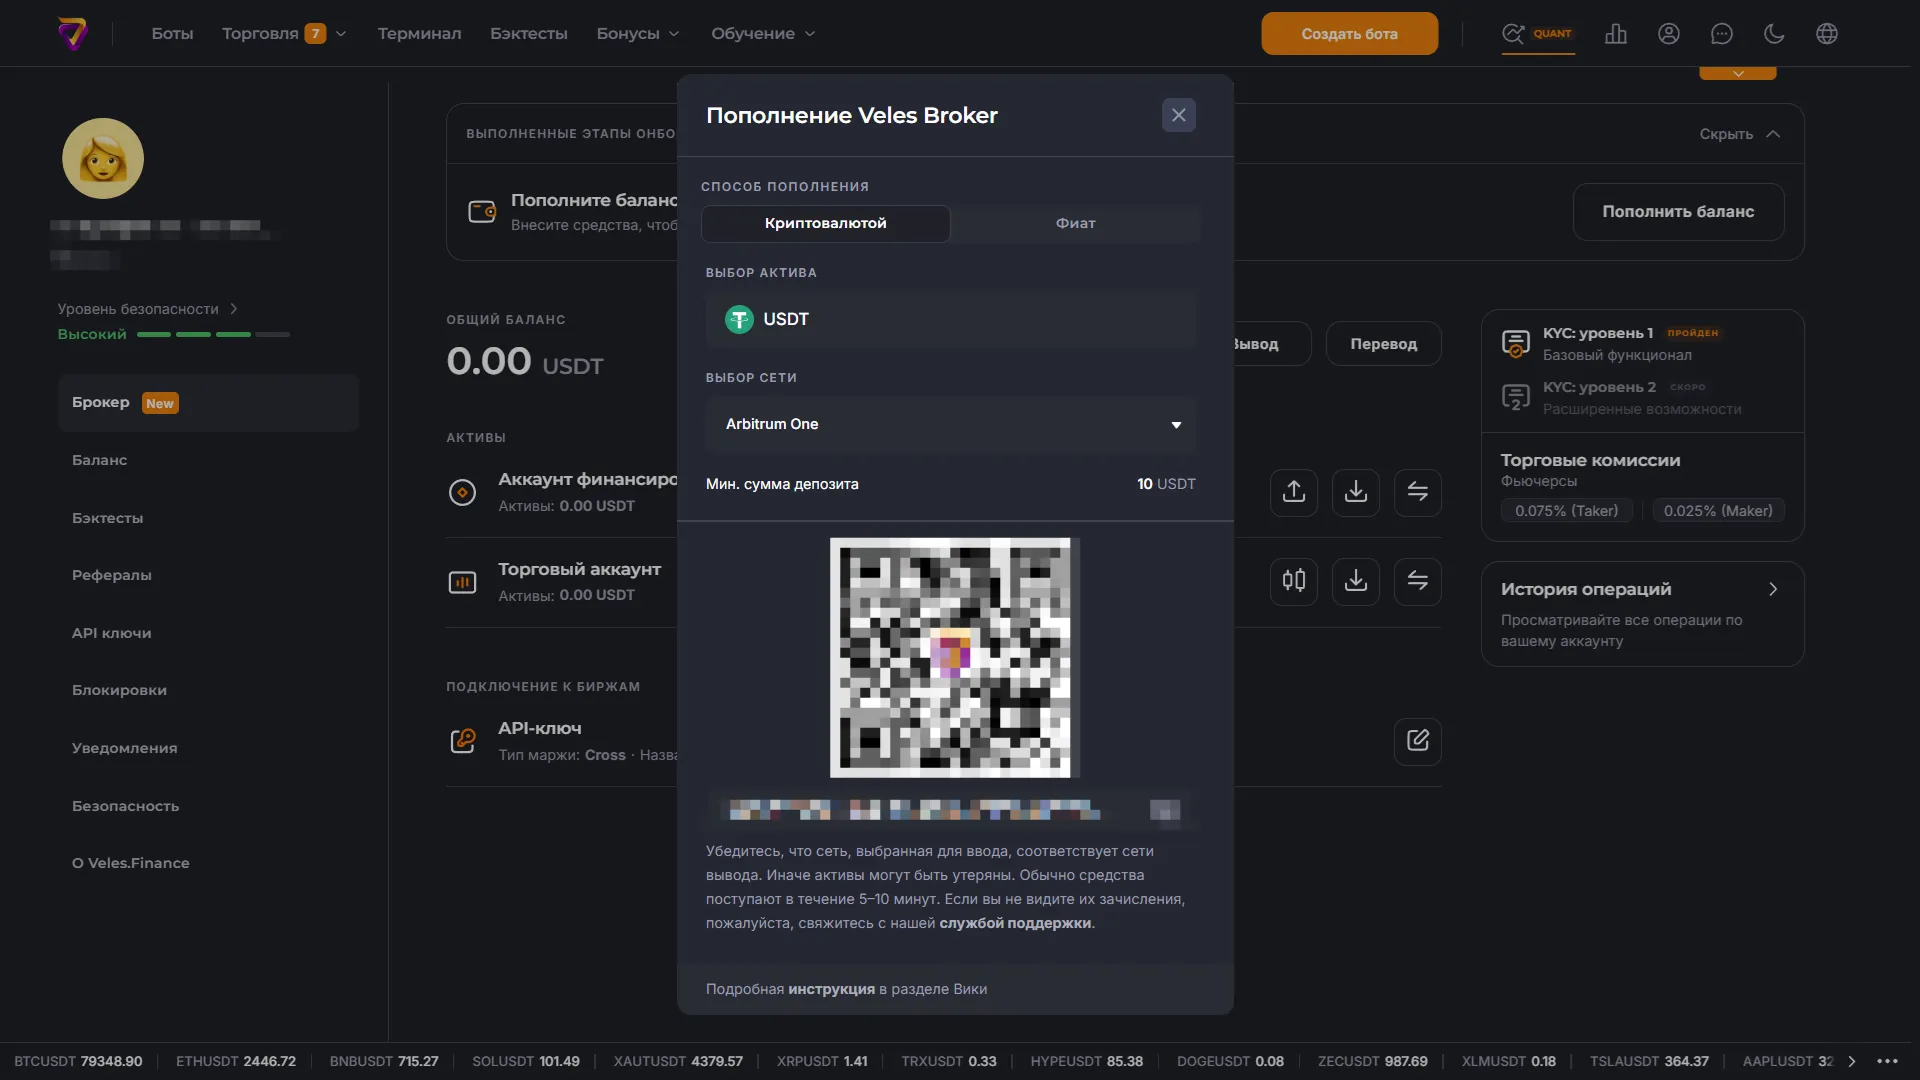This screenshot has width=1920, height=1080.
Task: Click the upload icon for financing account
Action: (x=1294, y=492)
